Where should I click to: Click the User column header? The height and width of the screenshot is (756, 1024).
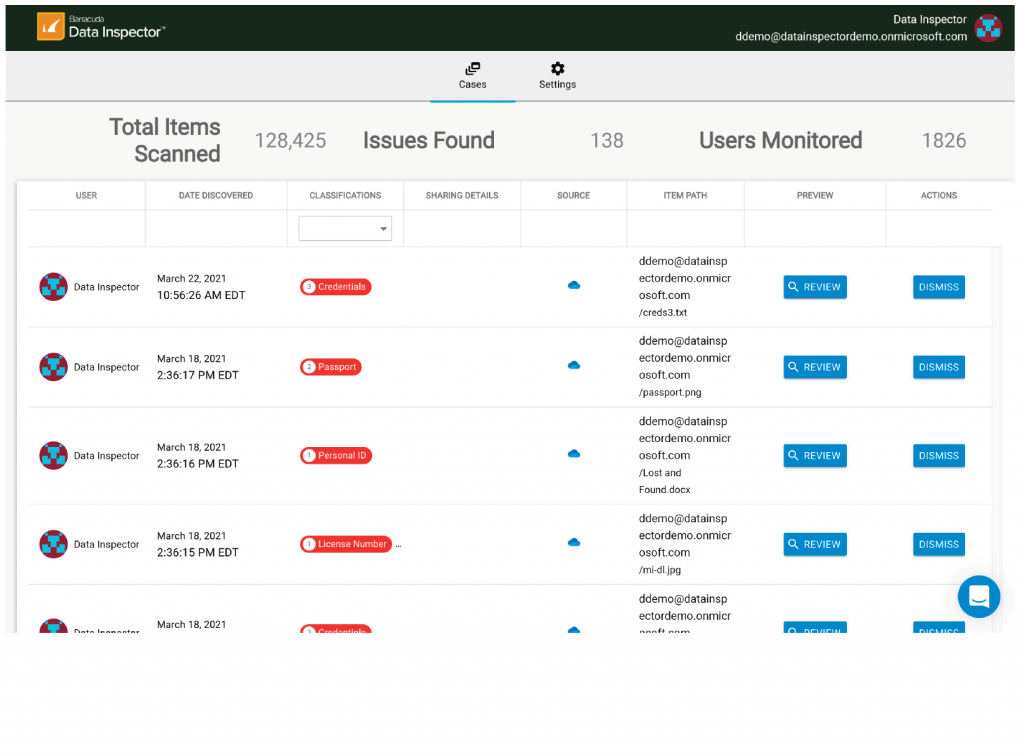pos(86,195)
